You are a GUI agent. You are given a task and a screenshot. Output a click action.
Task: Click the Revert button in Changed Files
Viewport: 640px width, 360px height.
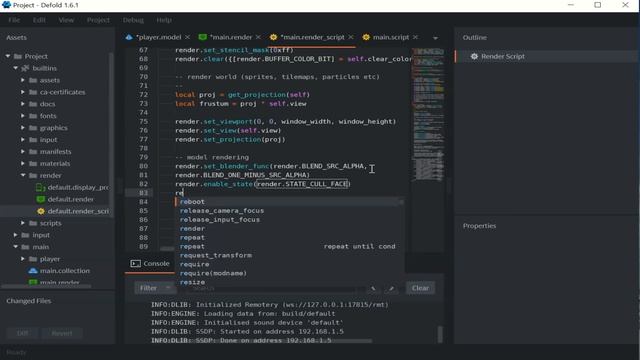tap(62, 333)
